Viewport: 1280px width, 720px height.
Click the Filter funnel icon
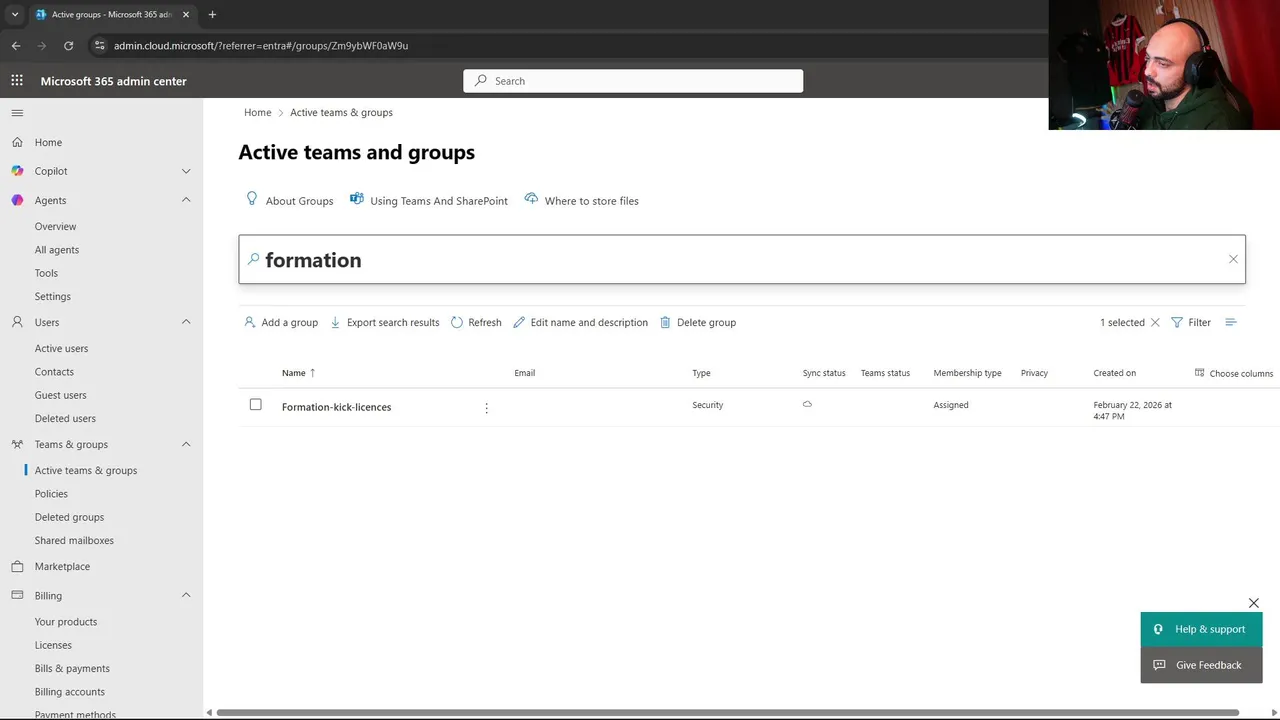click(x=1177, y=322)
